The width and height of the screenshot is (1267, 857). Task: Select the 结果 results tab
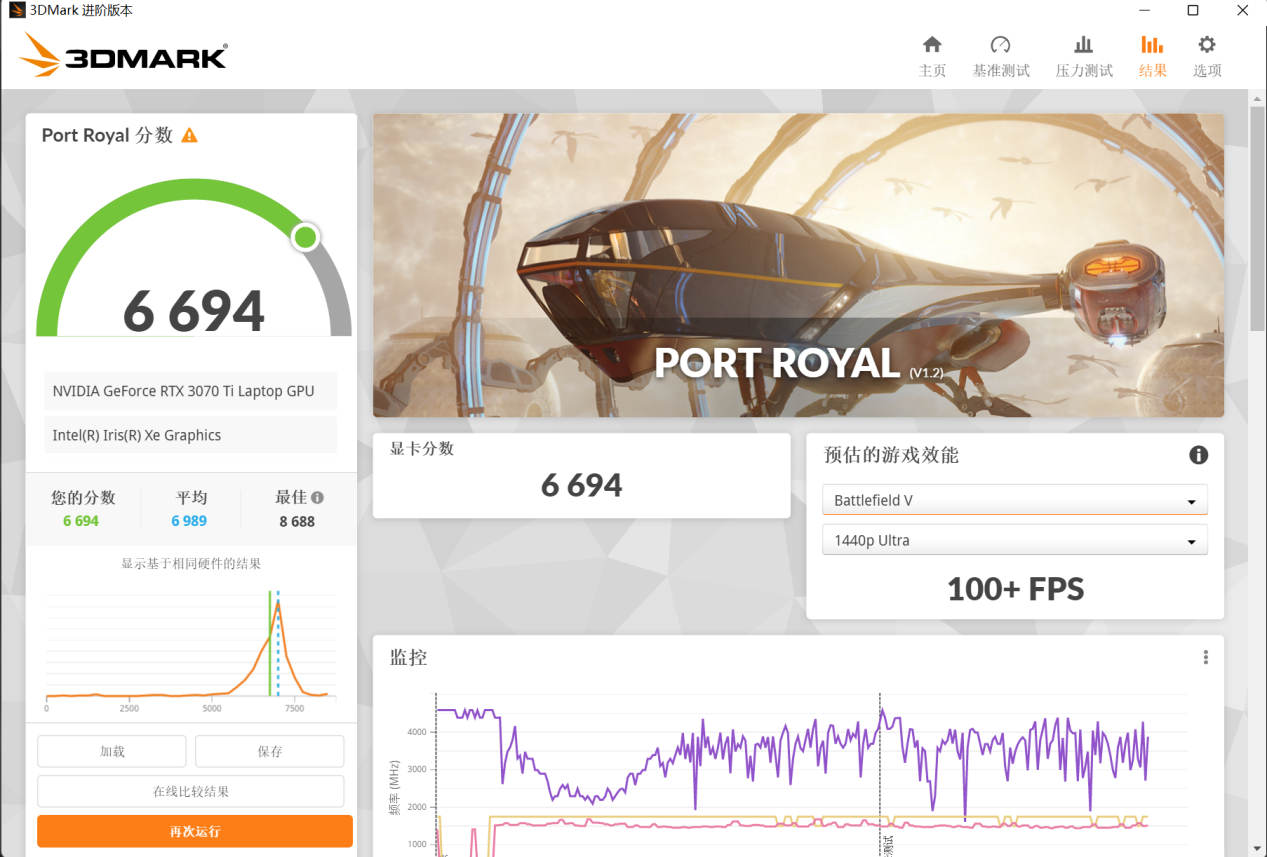point(1152,56)
